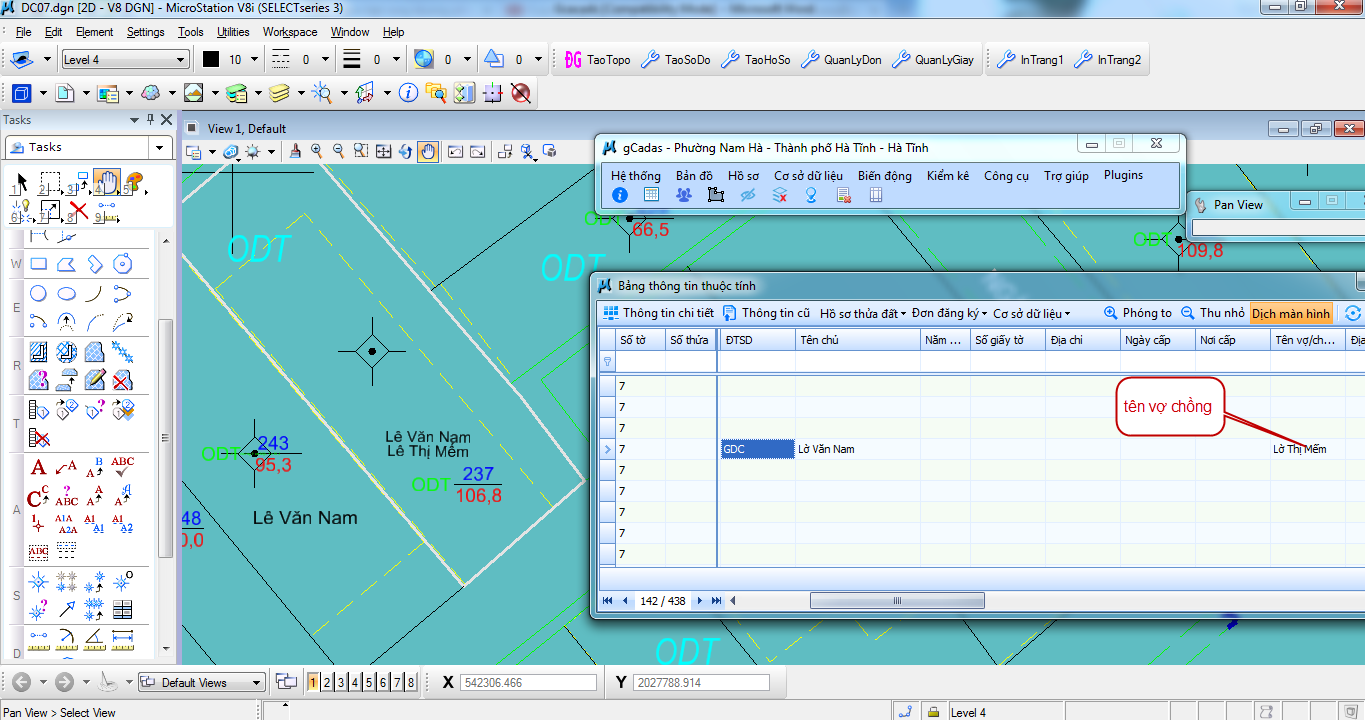Viewport: 1365px width, 720px height.
Task: Click the Fit View icon in view toolbar
Action: pyautogui.click(x=384, y=152)
